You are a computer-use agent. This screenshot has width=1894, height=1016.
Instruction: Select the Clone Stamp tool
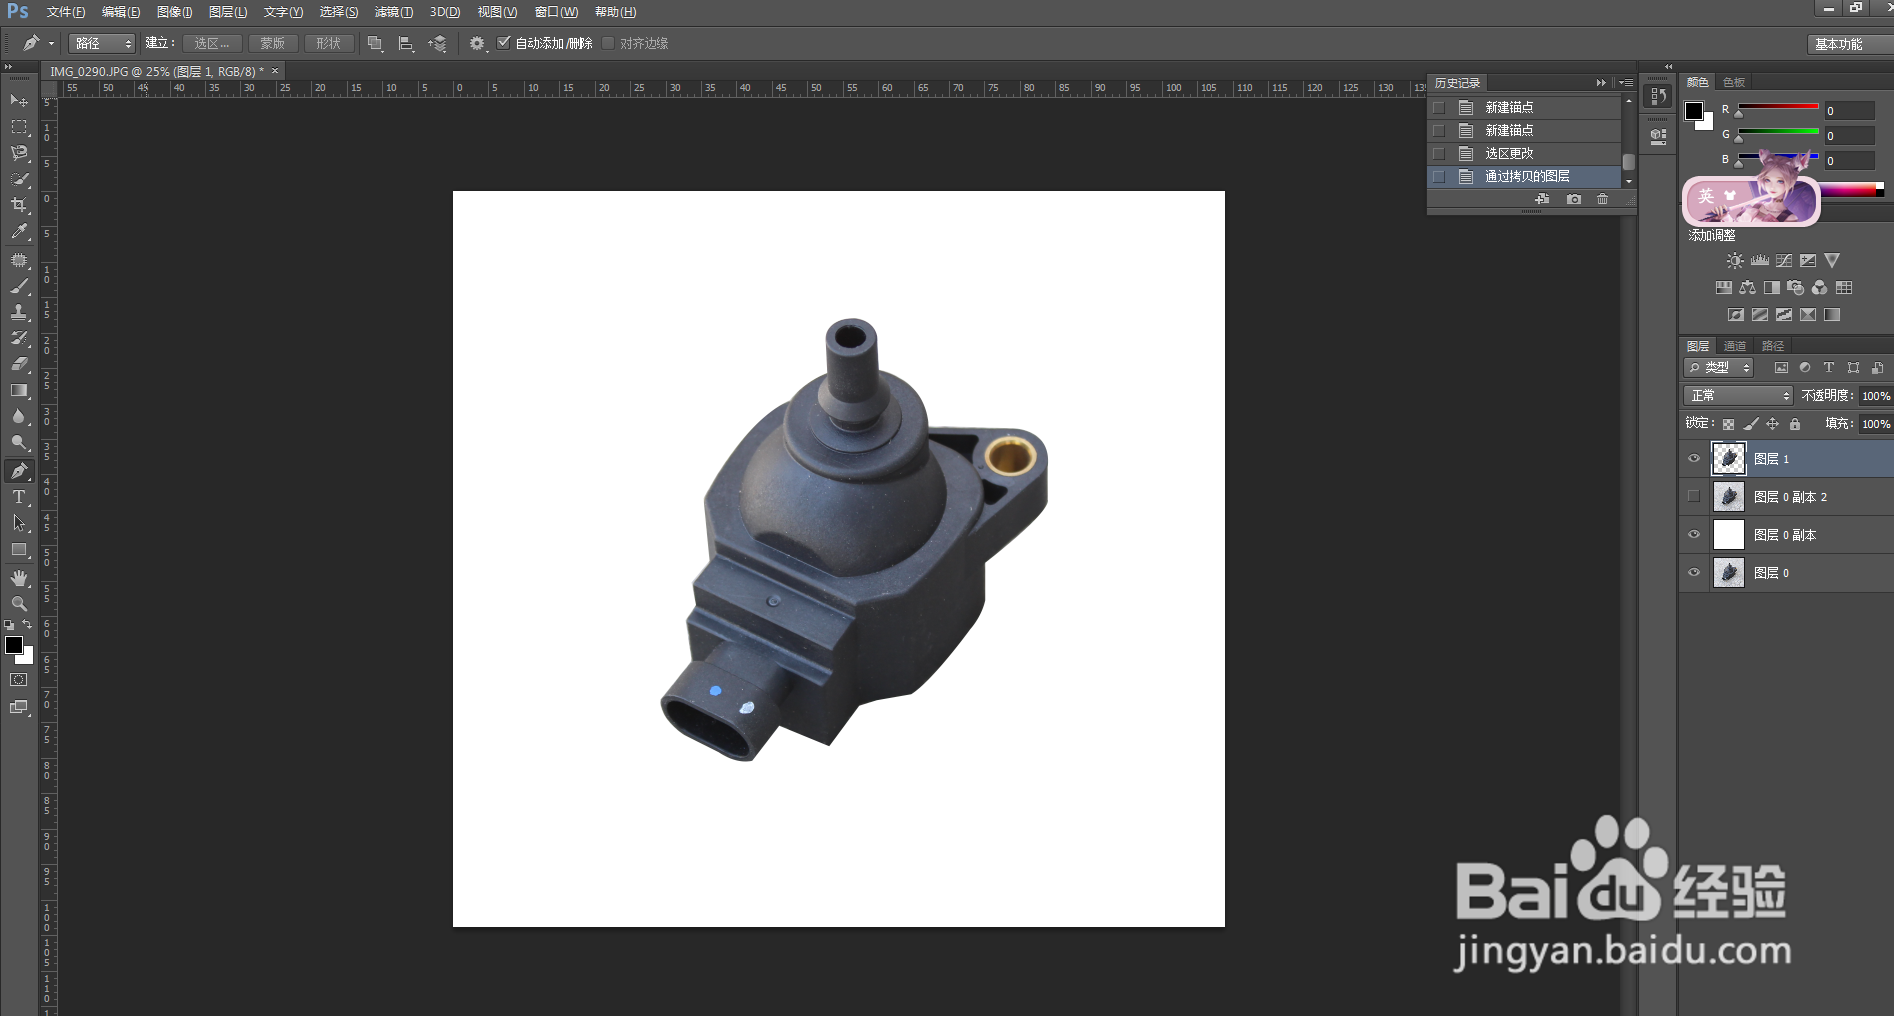(19, 312)
